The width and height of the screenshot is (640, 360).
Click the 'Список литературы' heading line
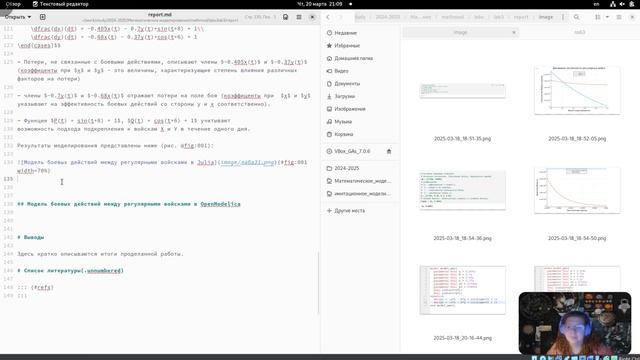[70, 271]
